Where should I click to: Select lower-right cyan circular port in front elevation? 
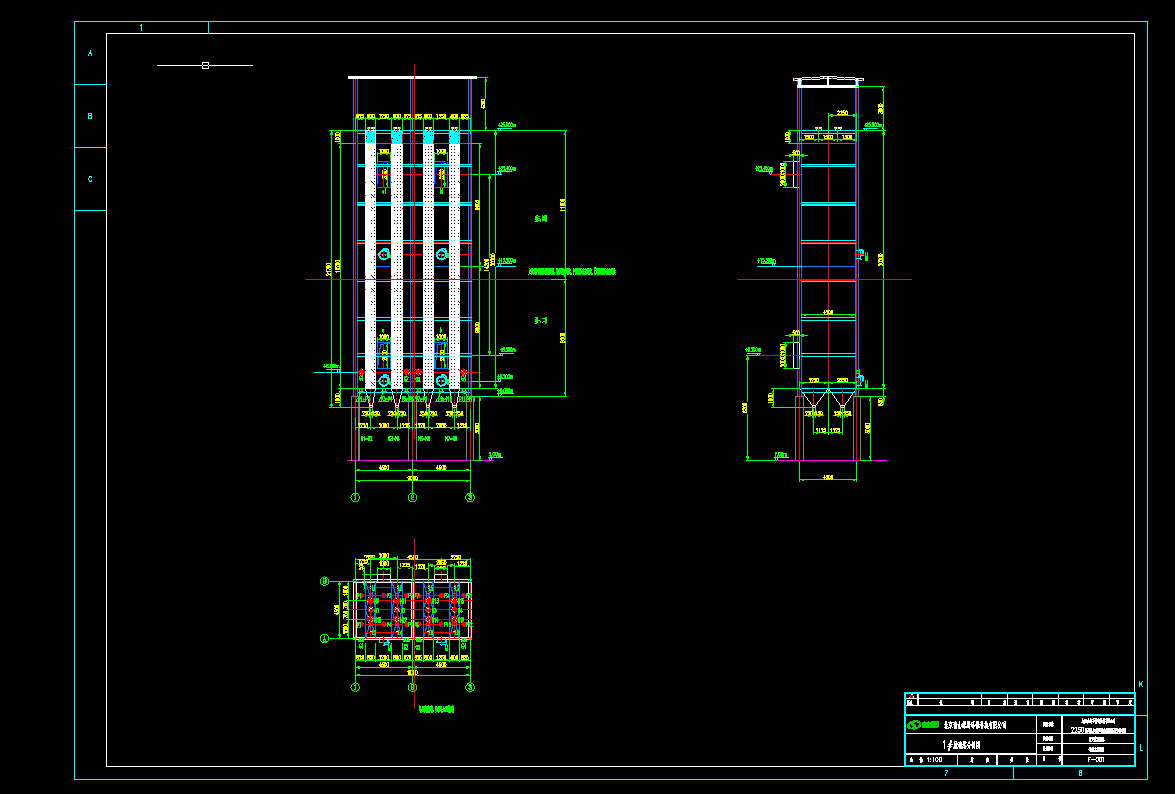click(441, 380)
